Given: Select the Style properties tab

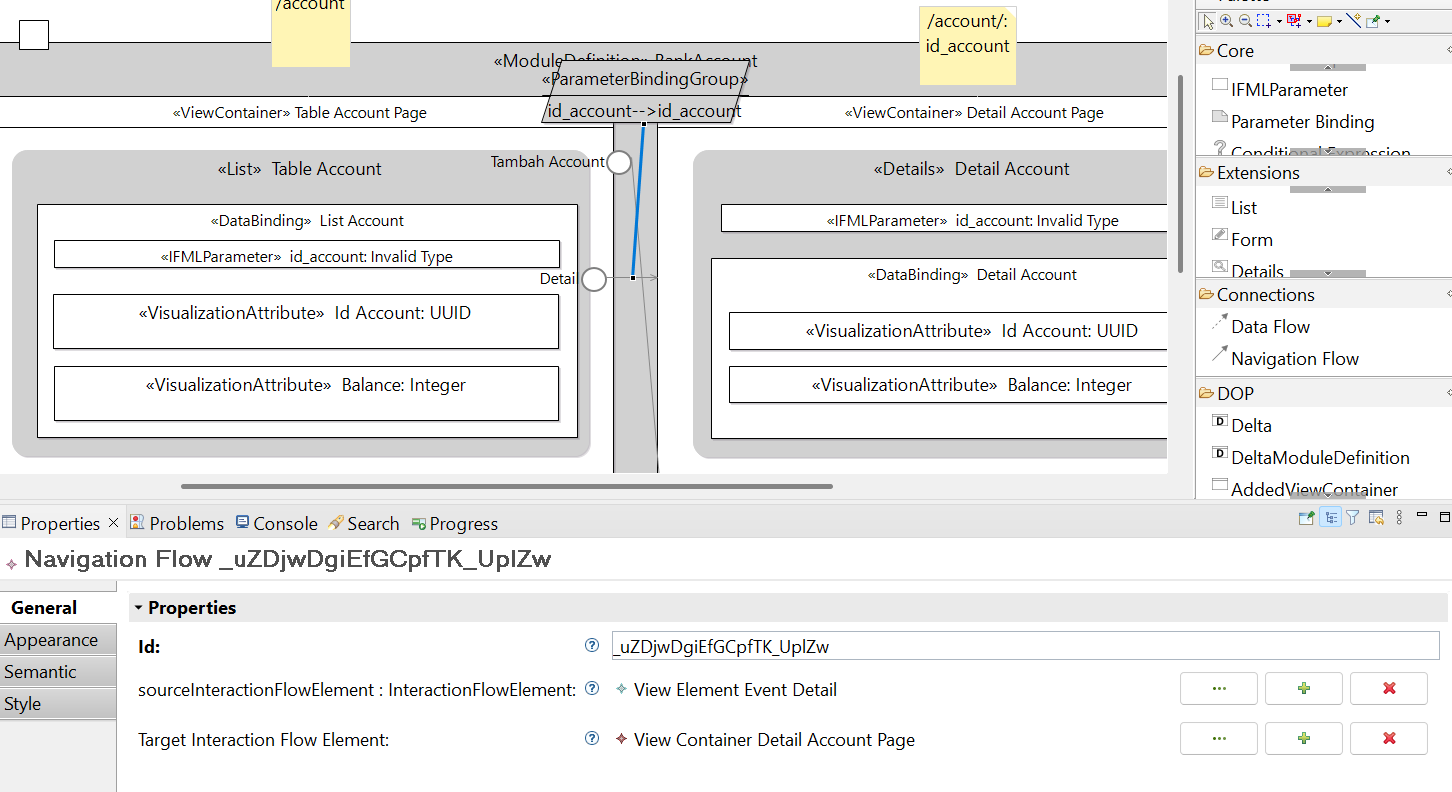Looking at the screenshot, I should tap(58, 703).
